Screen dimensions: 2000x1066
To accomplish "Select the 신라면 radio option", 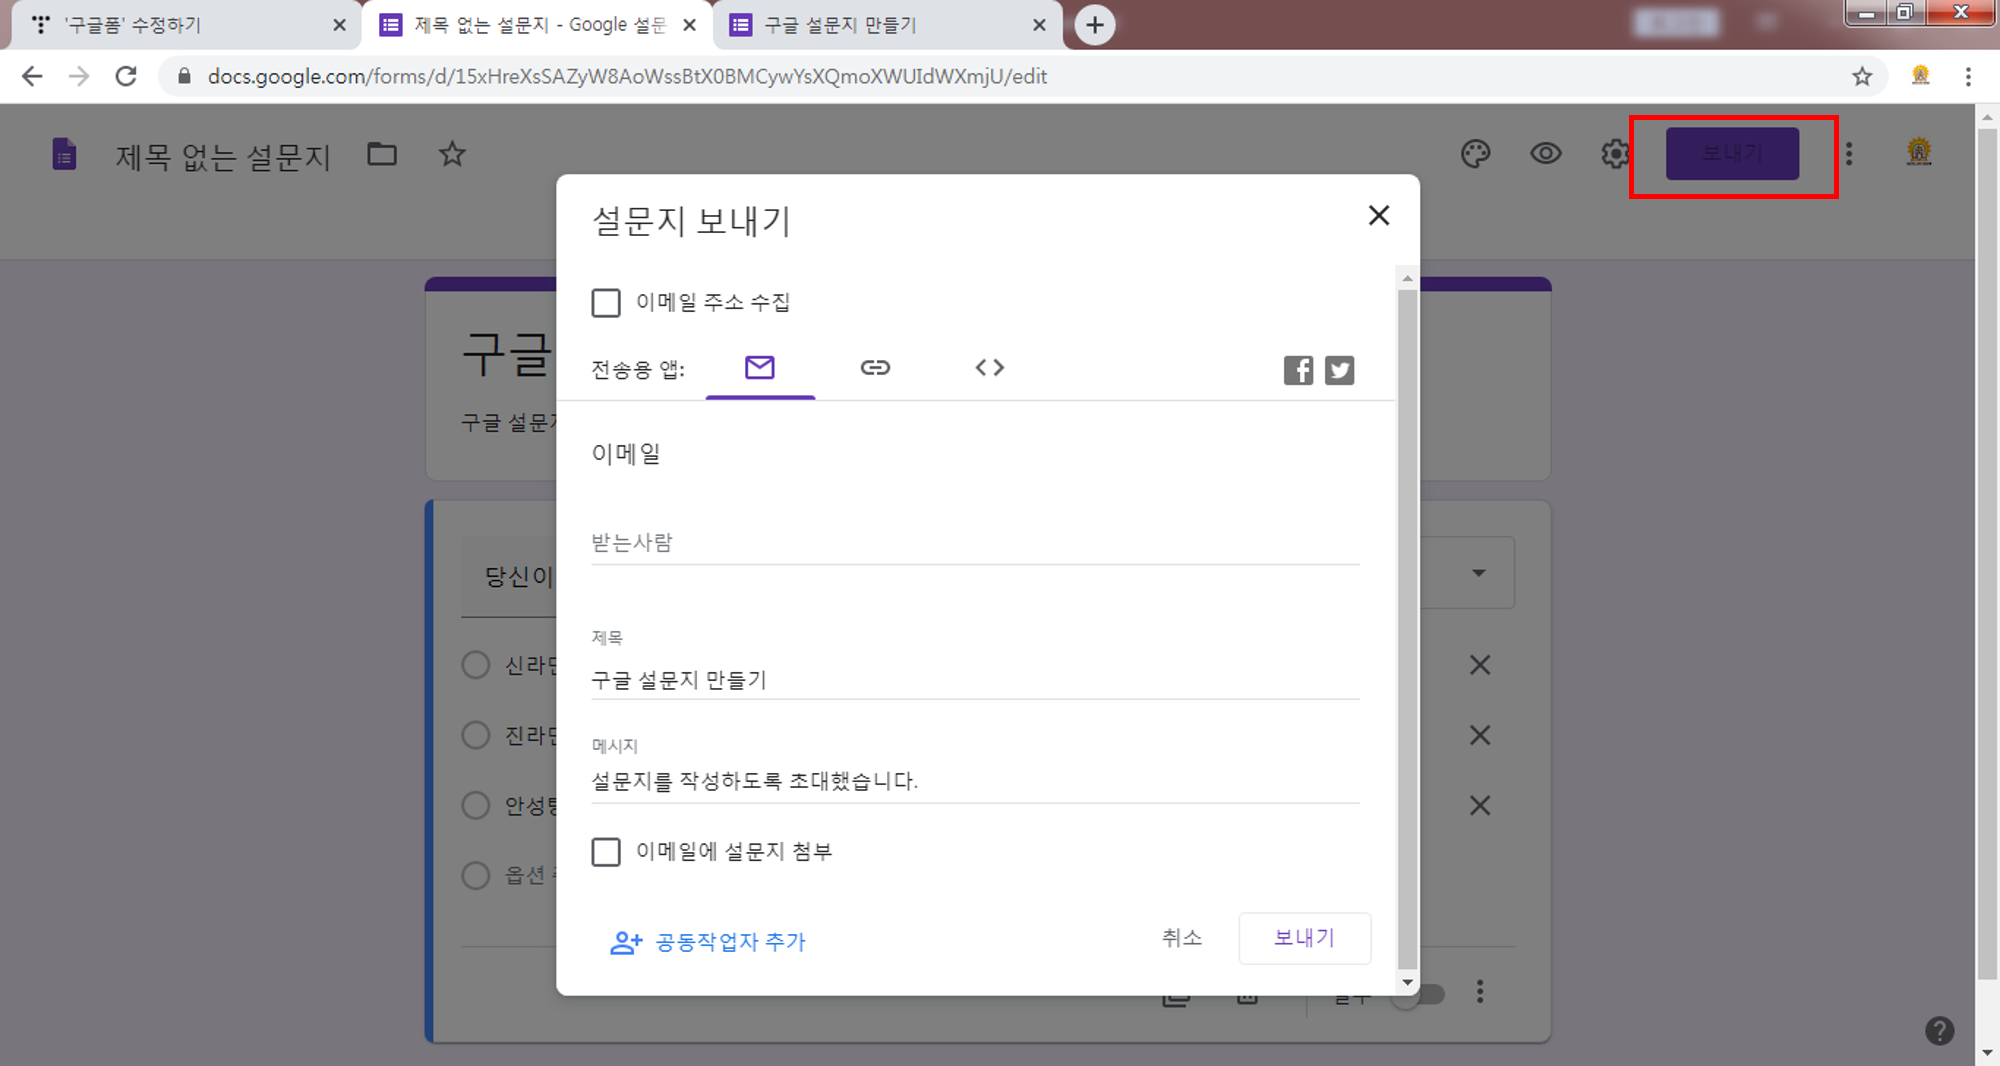I will pos(475,665).
